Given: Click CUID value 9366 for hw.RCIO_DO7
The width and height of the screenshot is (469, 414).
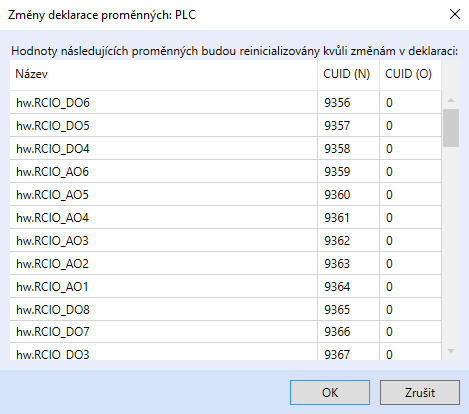Looking at the screenshot, I should 337,332.
